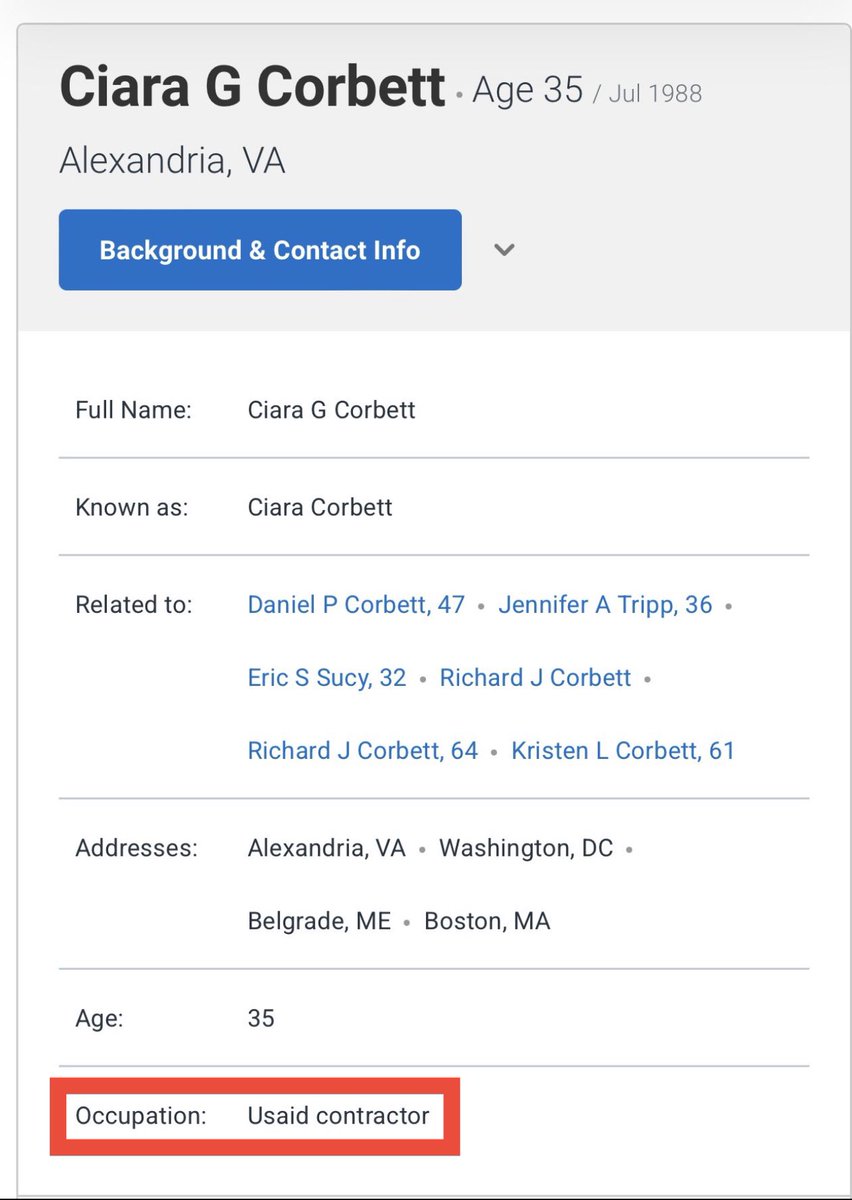This screenshot has height=1200, width=852.
Task: Click the Alexandria, VA location under the name
Action: coord(172,161)
